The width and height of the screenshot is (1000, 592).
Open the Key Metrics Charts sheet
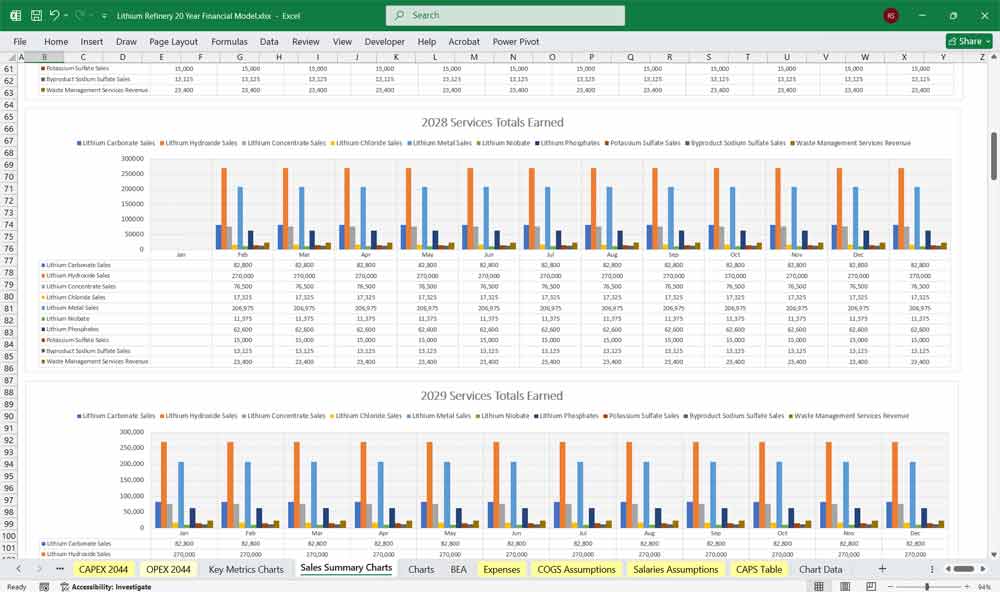coord(246,569)
